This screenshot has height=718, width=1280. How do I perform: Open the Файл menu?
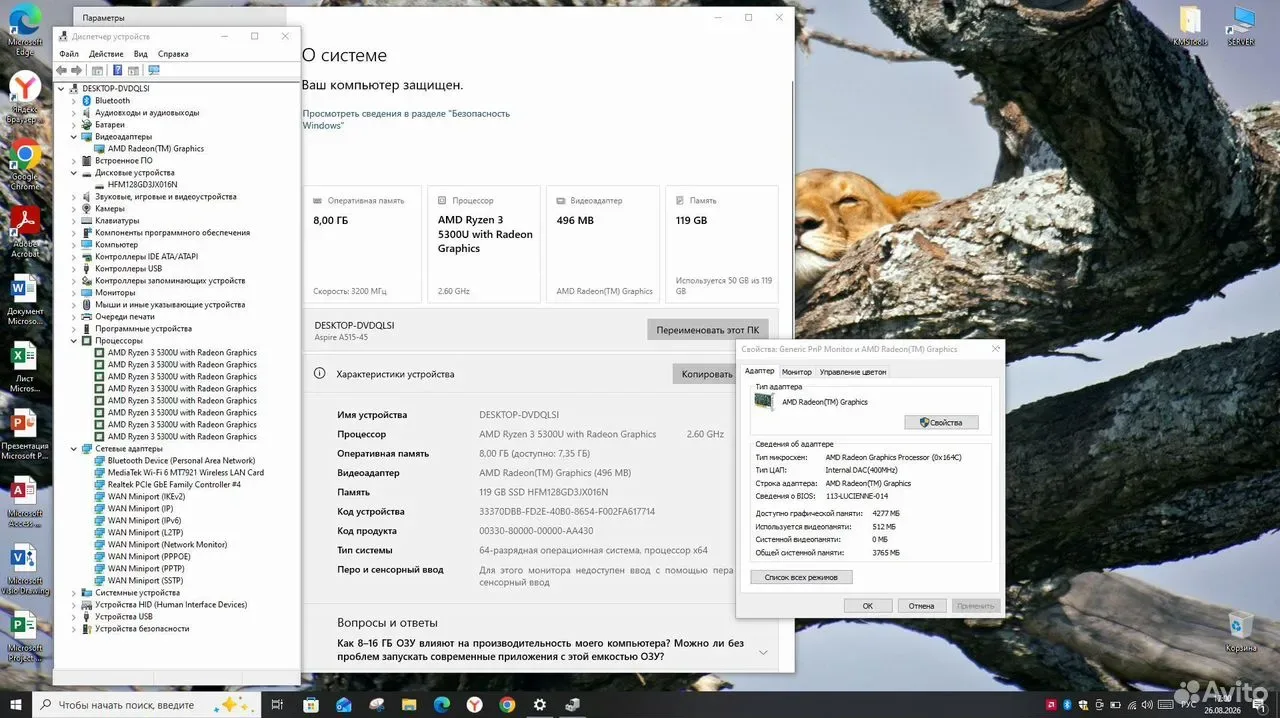click(x=68, y=54)
